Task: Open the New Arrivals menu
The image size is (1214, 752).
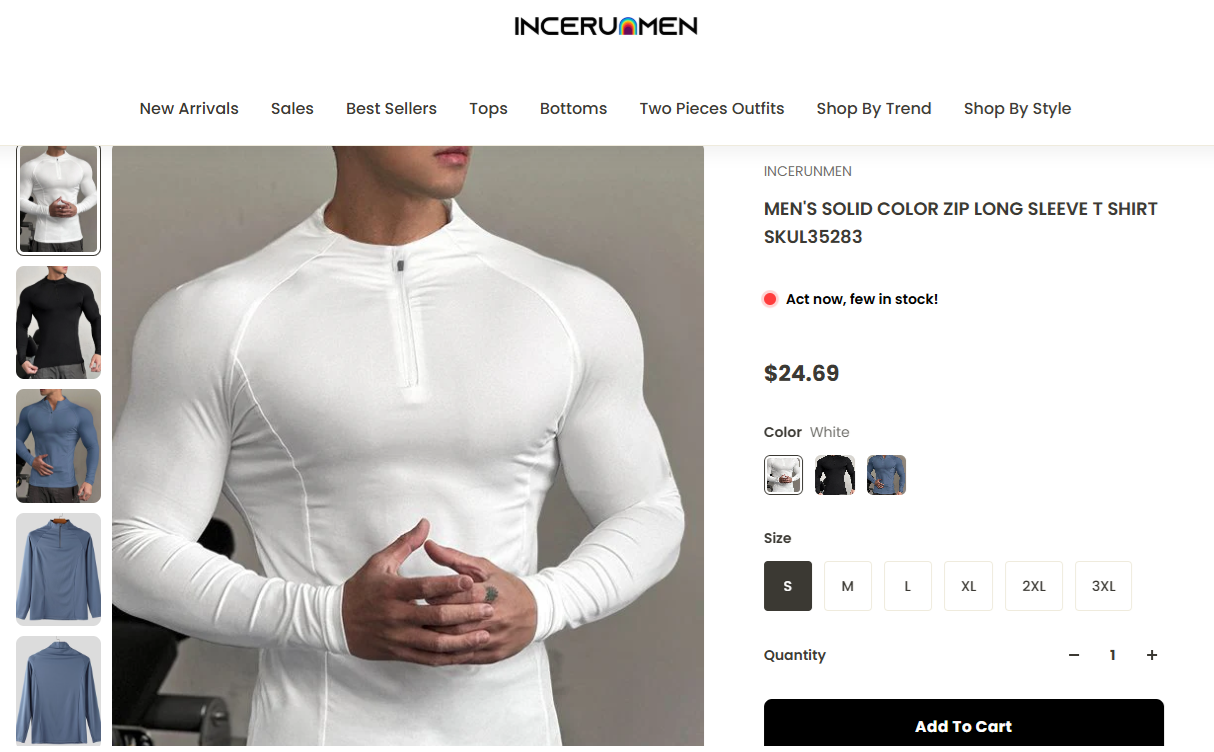Action: [189, 108]
